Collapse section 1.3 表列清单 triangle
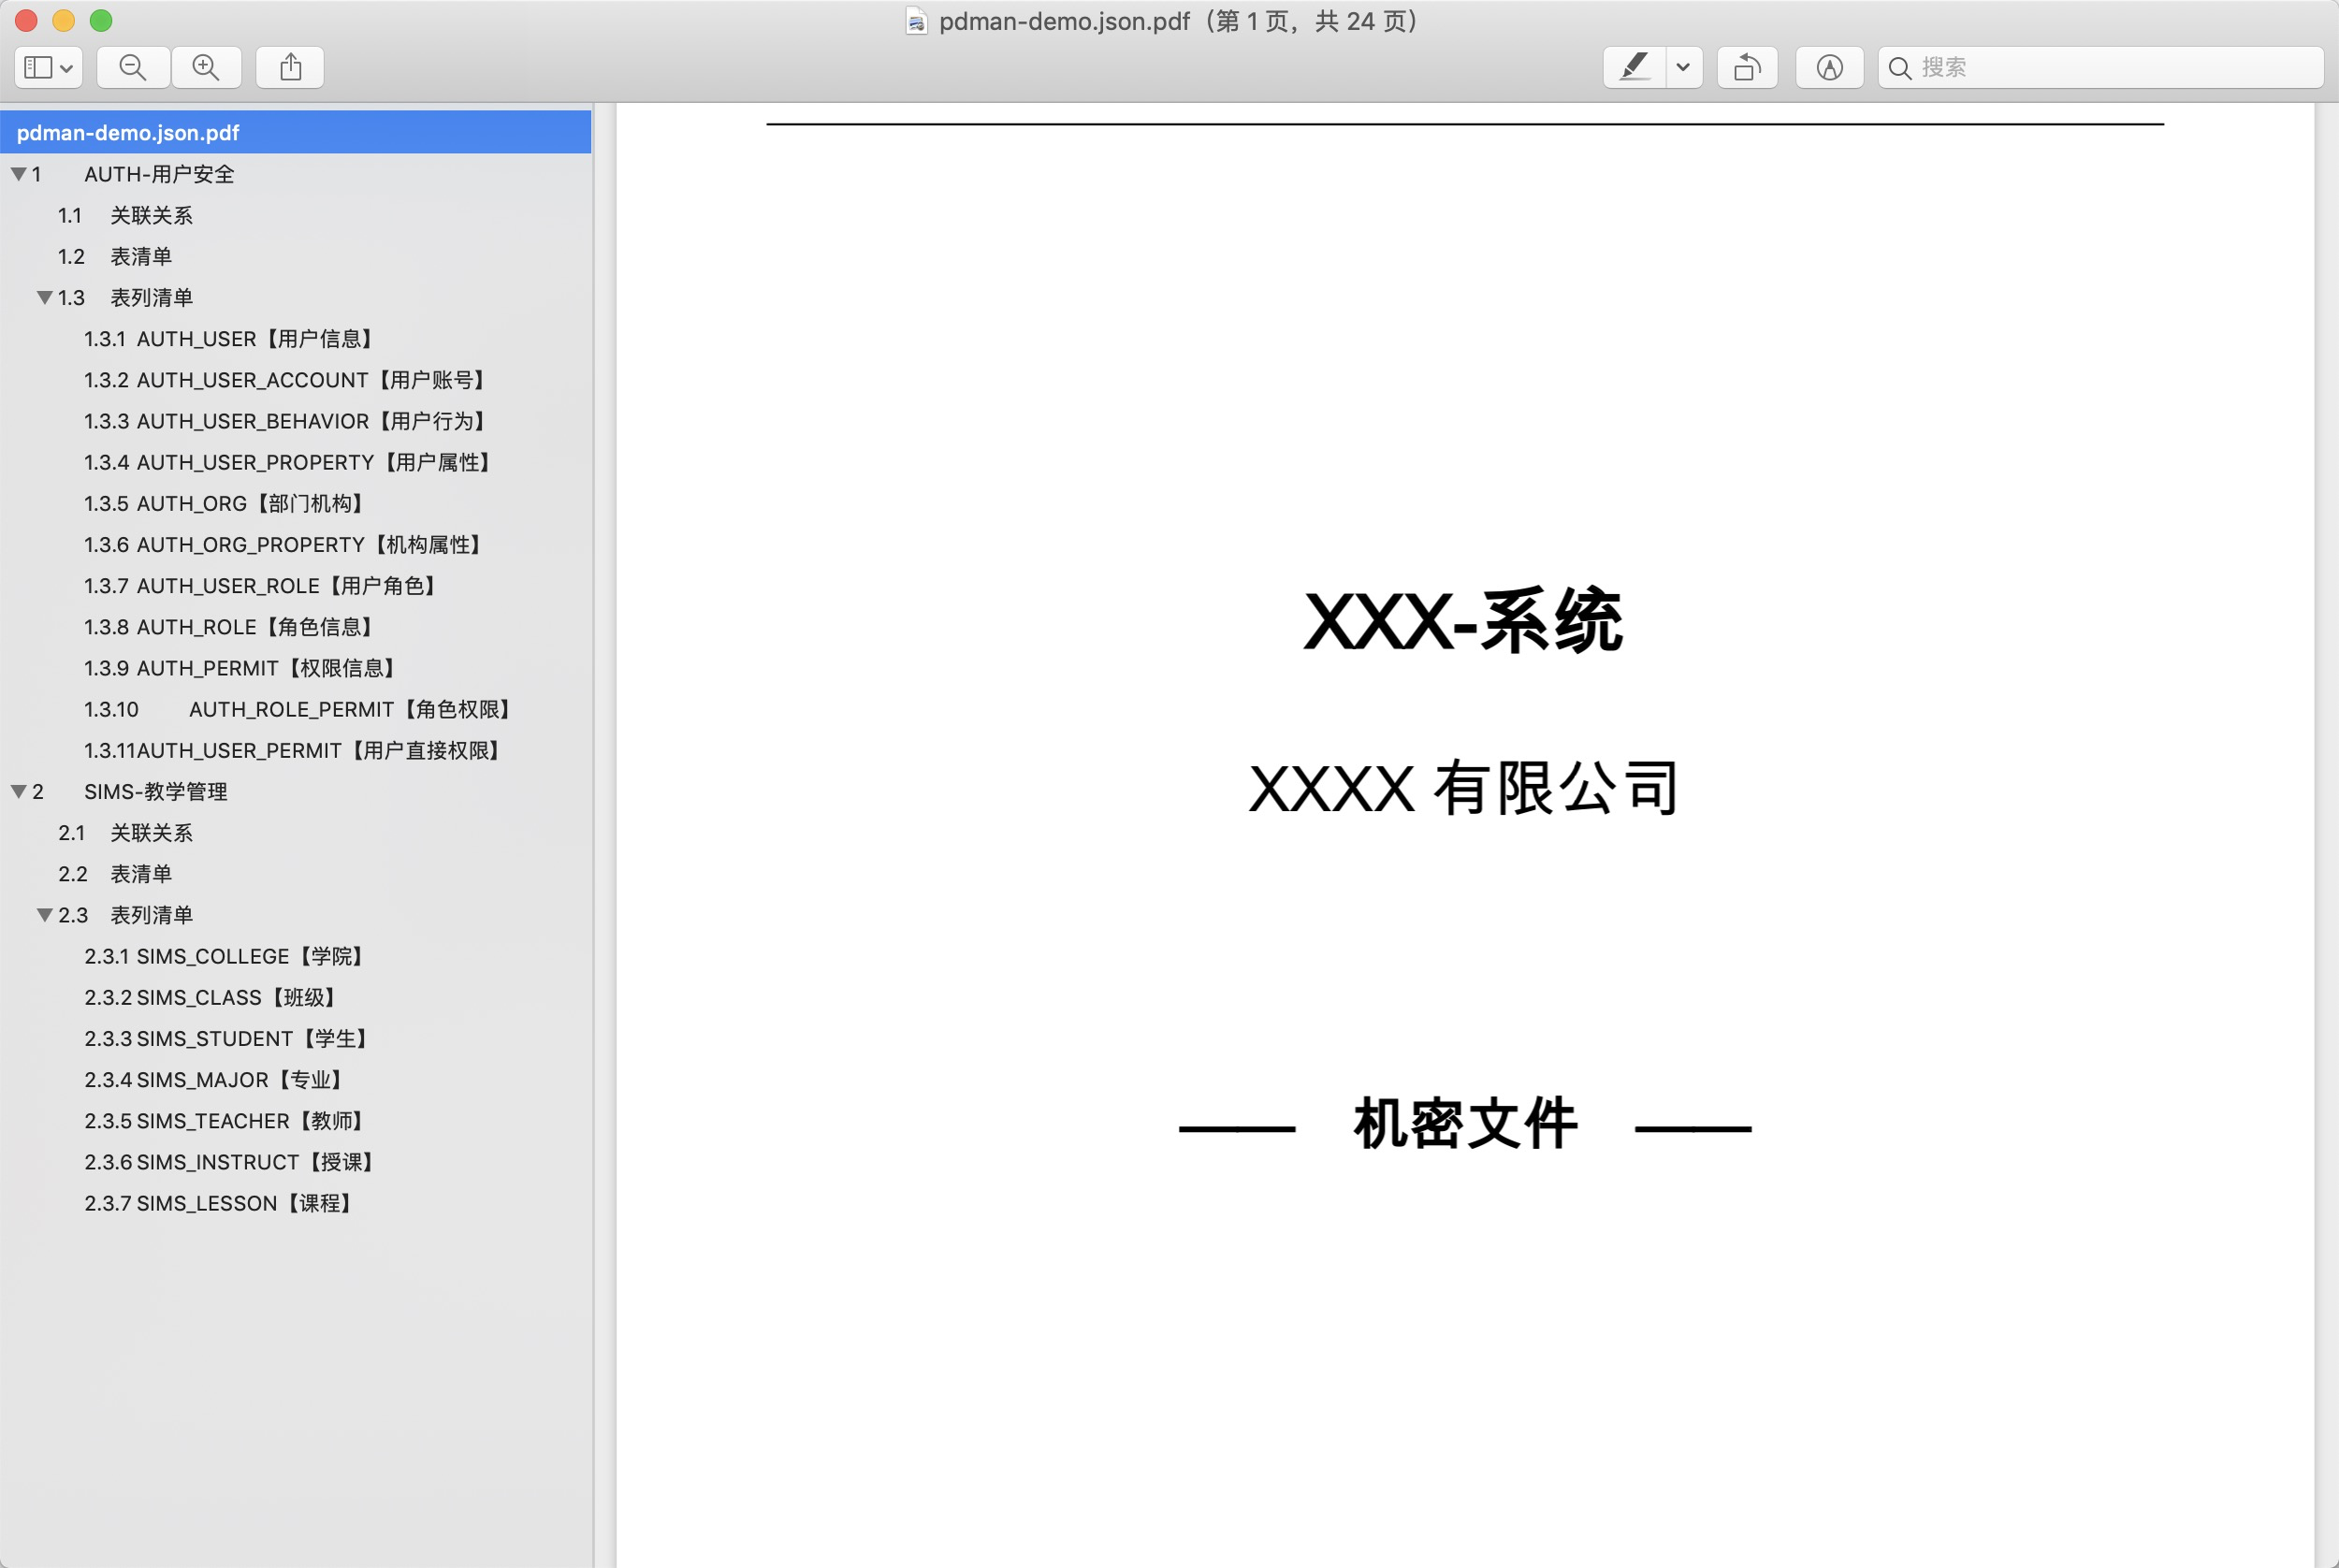This screenshot has height=1568, width=2339. [45, 297]
